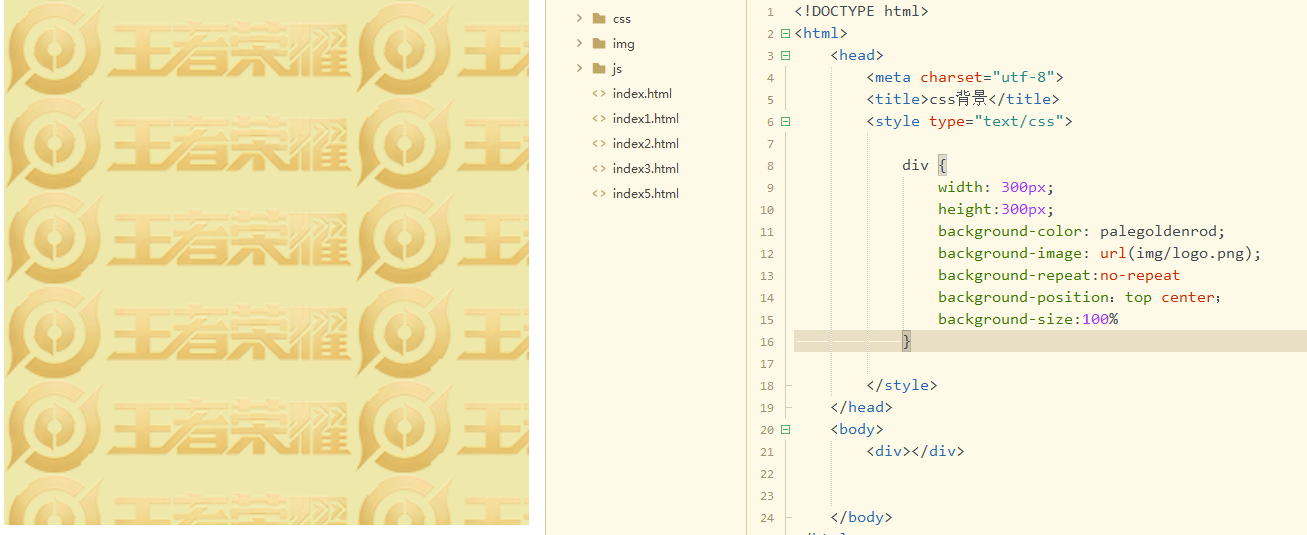Click the background-size:100% line

tap(1028, 319)
